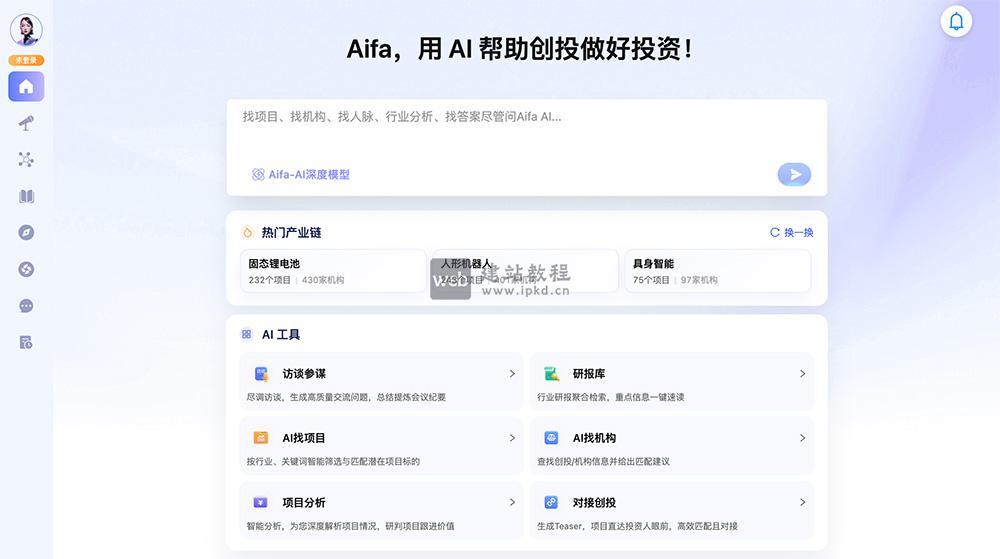Screen dimensions: 1000x559
Task: Click description starting 智能分析，为您深度解析
Action: click(351, 526)
